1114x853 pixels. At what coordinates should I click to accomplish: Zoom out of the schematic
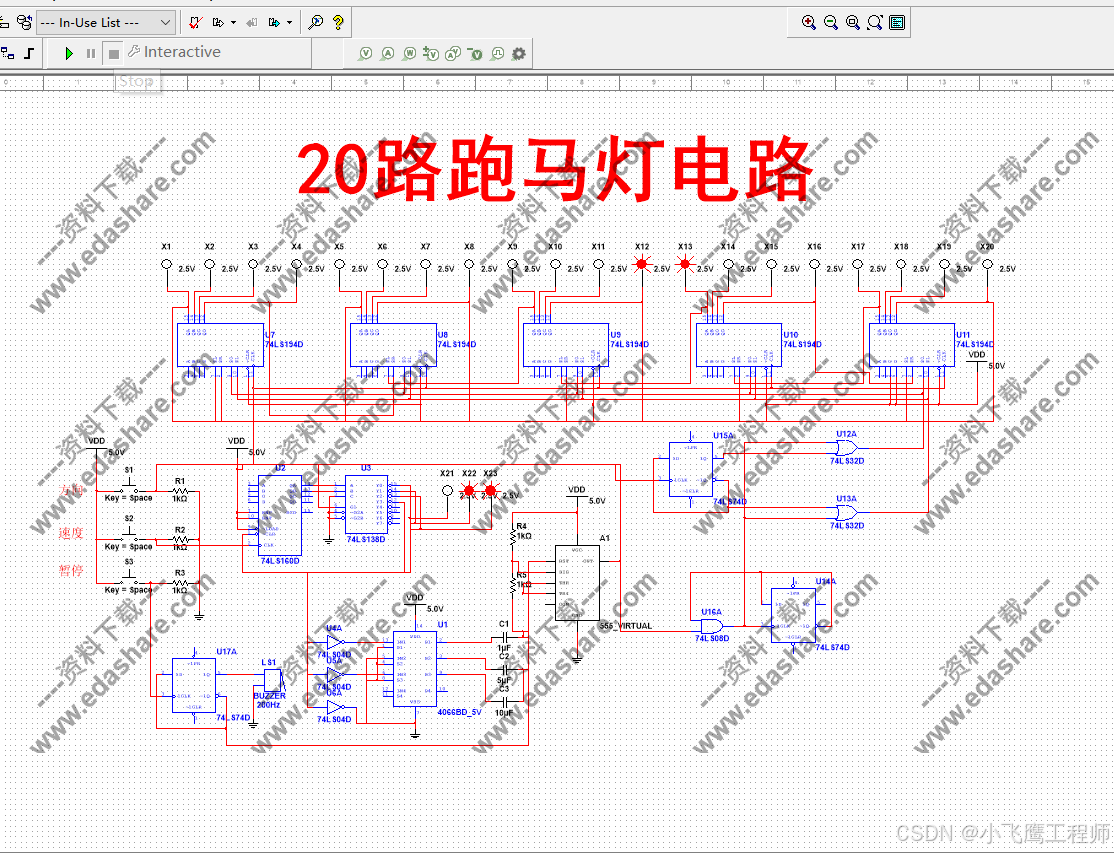coord(831,23)
